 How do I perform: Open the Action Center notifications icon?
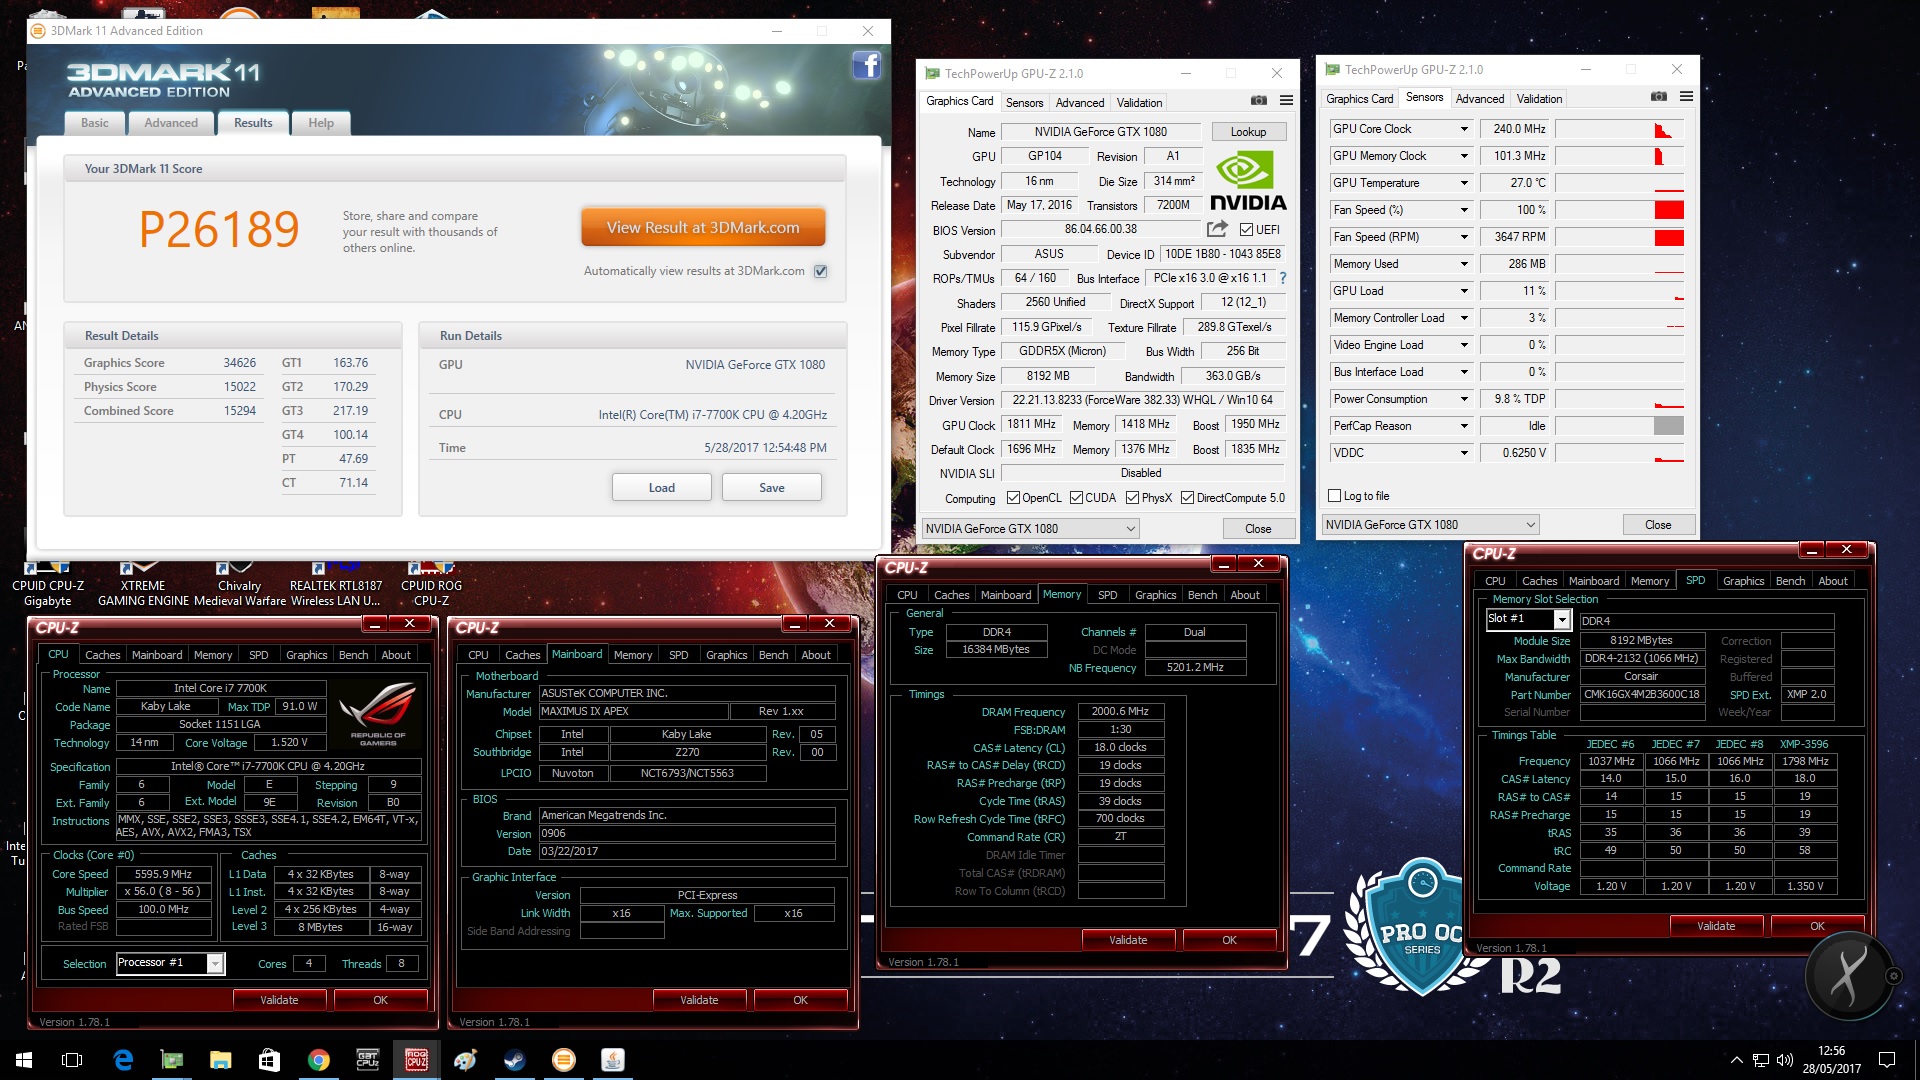(1887, 1060)
